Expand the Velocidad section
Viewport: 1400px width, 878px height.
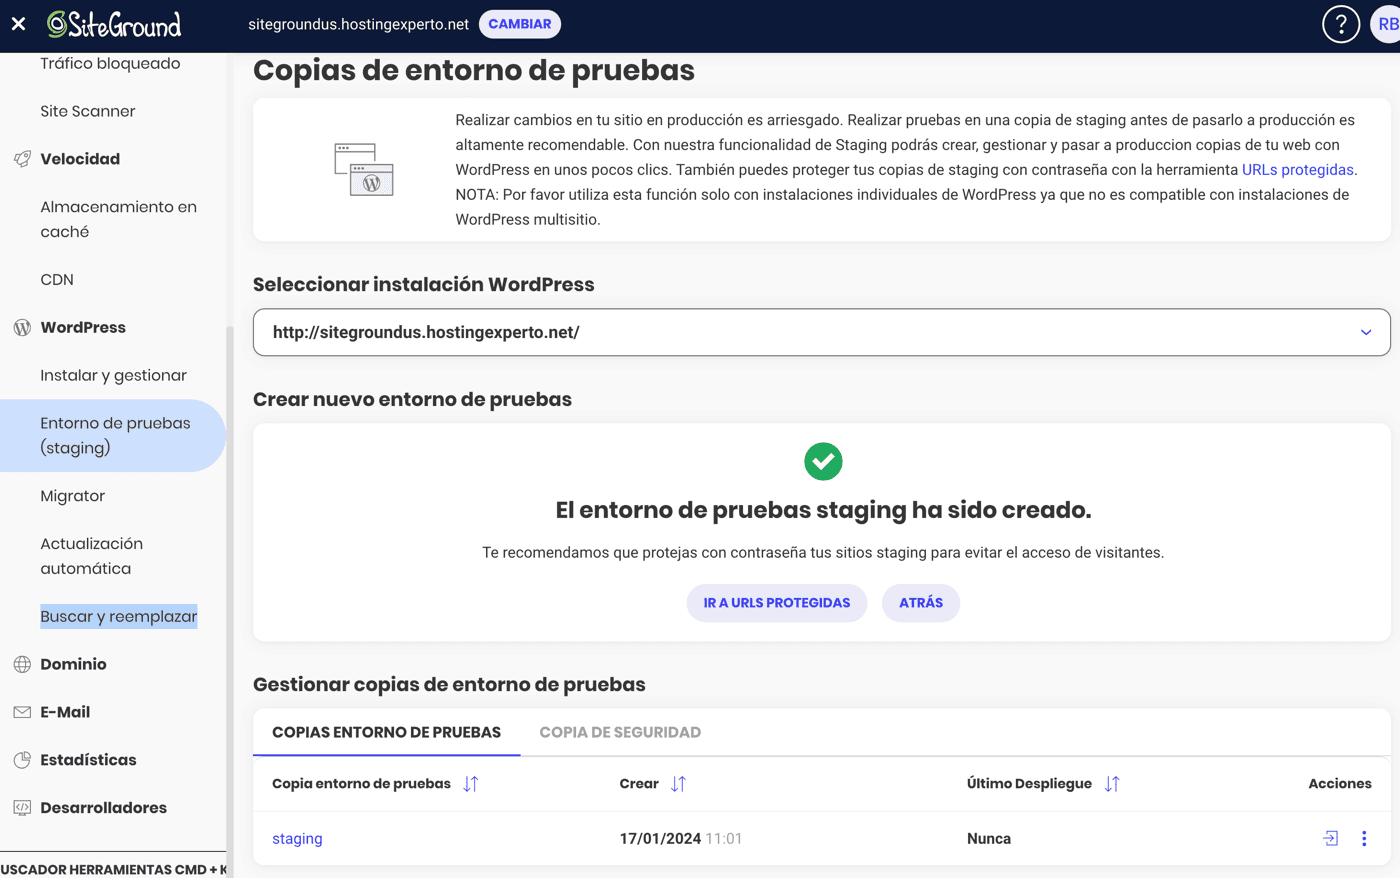pyautogui.click(x=80, y=159)
